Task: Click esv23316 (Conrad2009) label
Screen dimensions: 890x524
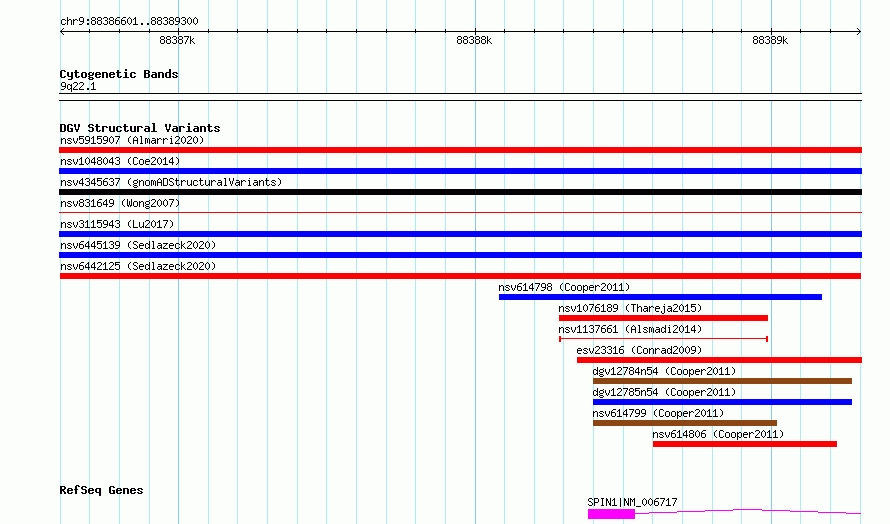Action: (639, 350)
